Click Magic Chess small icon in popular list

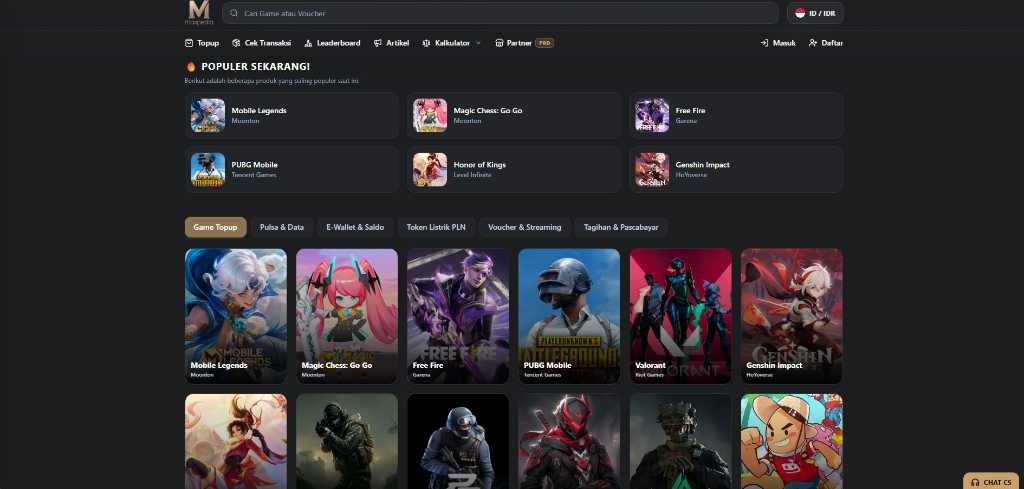click(x=430, y=116)
